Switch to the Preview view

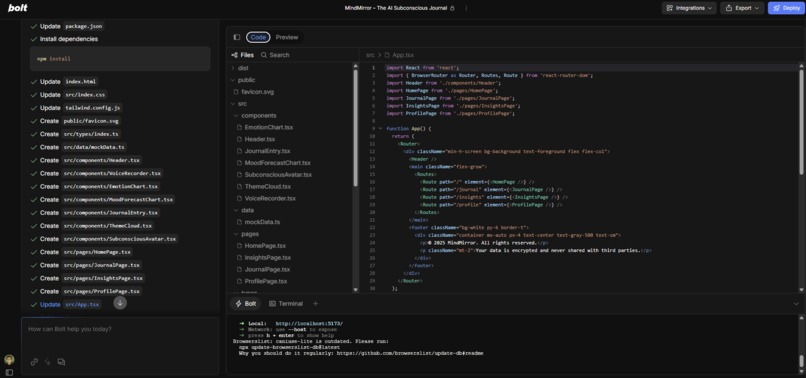tap(287, 37)
